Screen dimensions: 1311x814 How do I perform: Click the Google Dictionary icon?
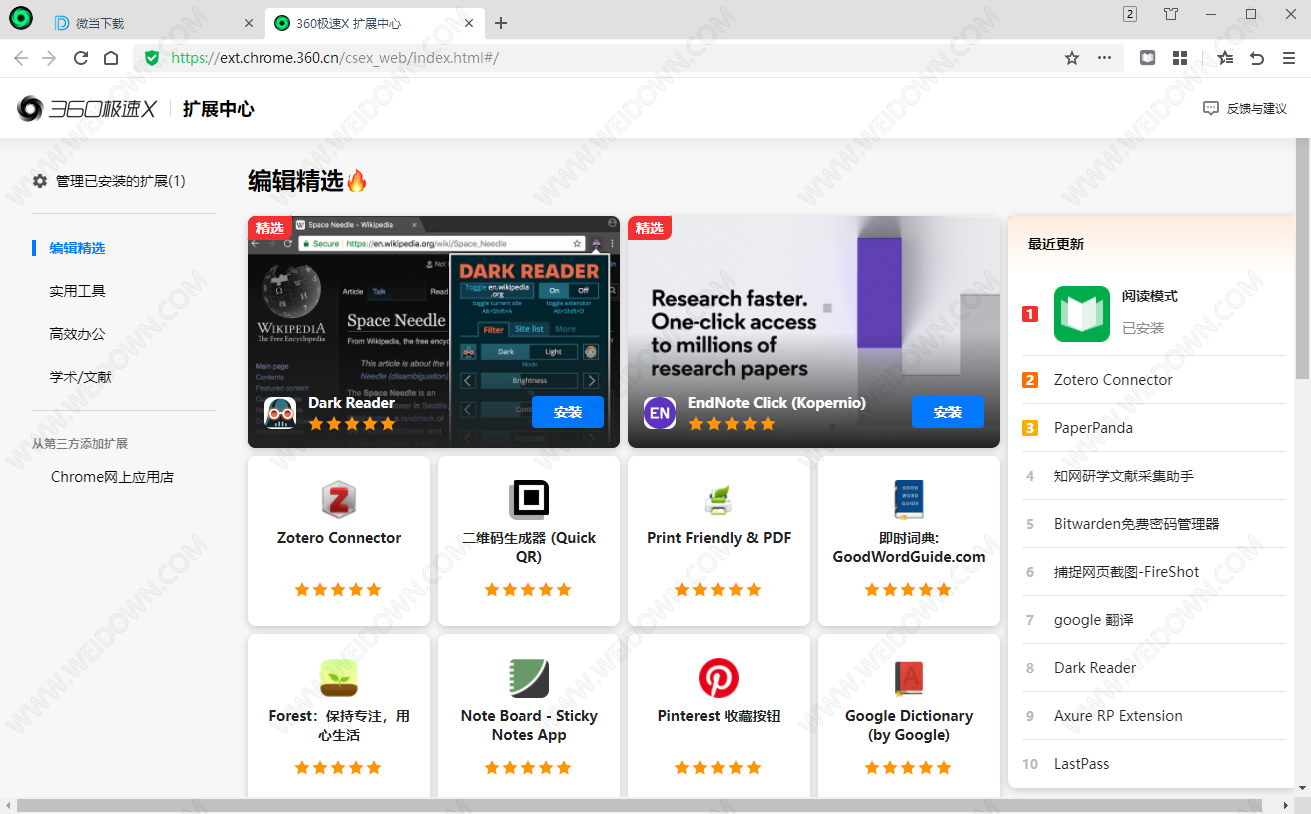[909, 677]
